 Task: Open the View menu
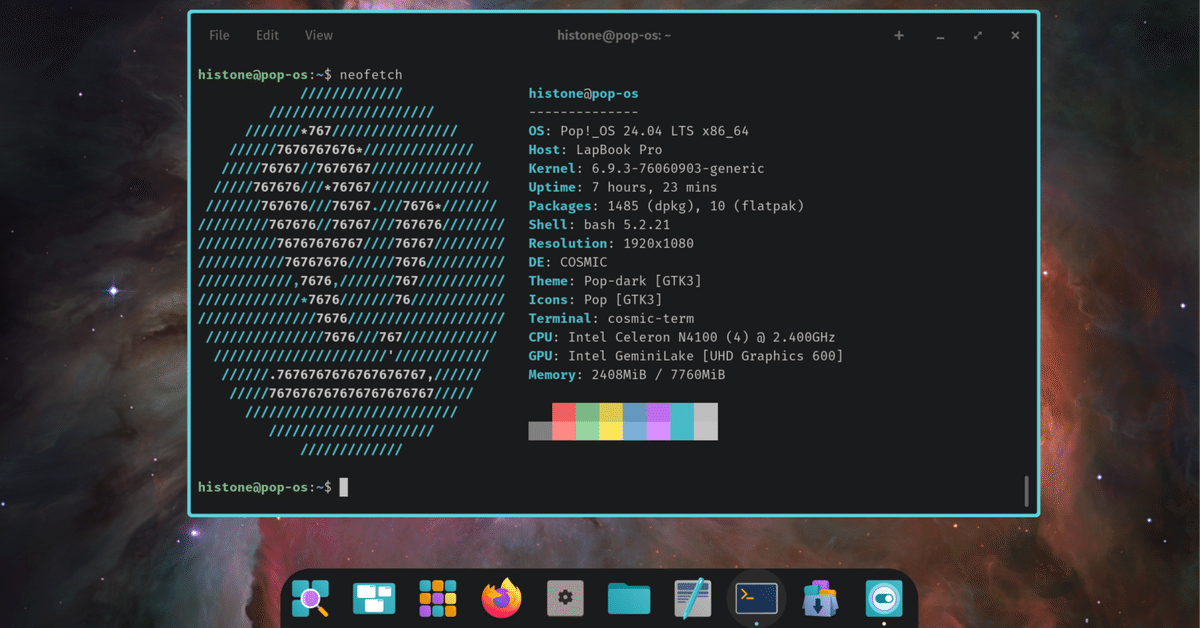(x=318, y=35)
